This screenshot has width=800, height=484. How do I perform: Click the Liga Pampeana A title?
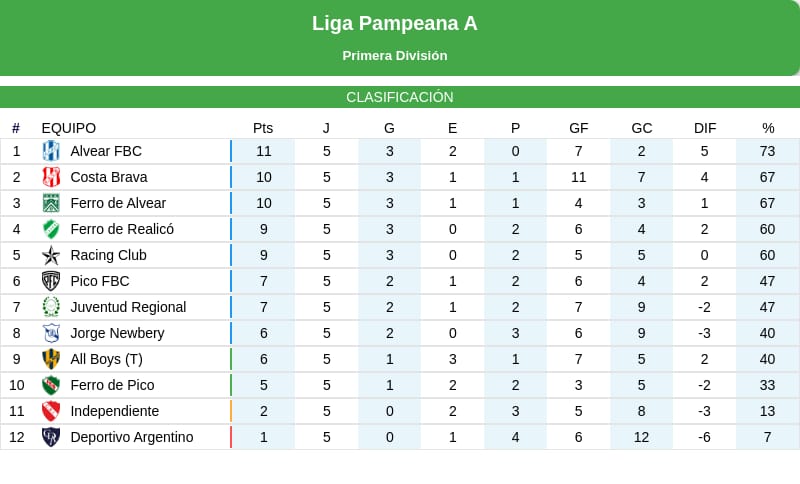395,23
